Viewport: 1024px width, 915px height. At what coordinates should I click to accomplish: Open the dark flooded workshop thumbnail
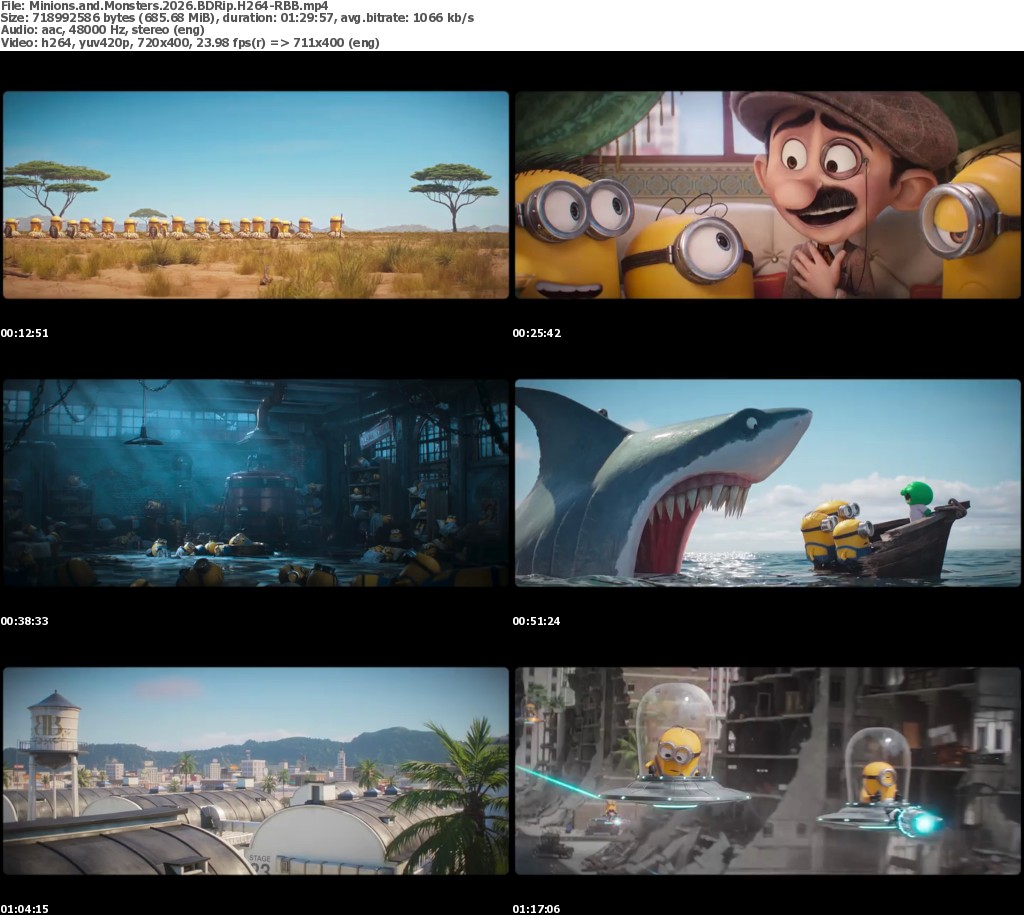pos(256,483)
